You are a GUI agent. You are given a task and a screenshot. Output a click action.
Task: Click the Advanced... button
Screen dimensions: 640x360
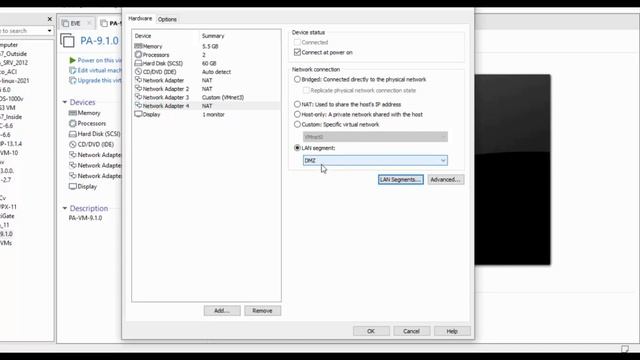click(x=445, y=180)
